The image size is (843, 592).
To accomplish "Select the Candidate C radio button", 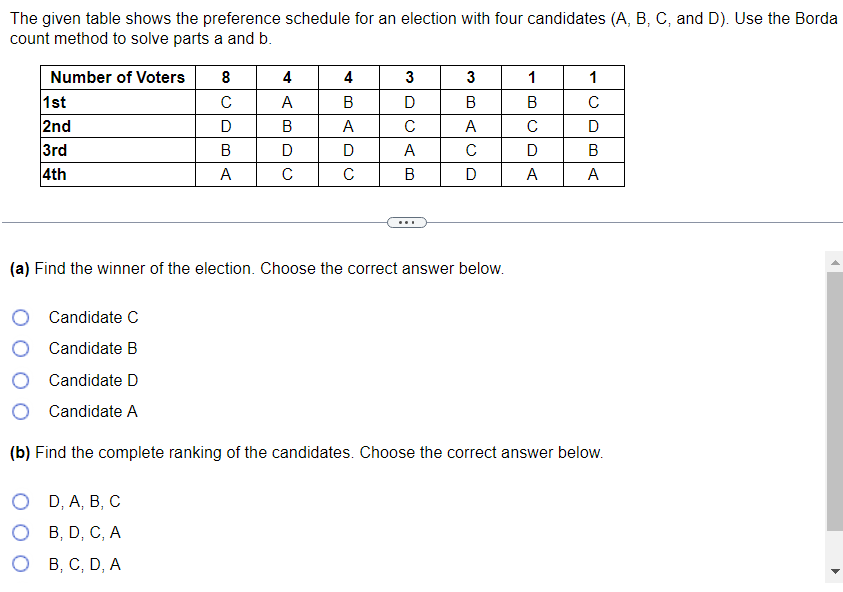I will [20, 317].
